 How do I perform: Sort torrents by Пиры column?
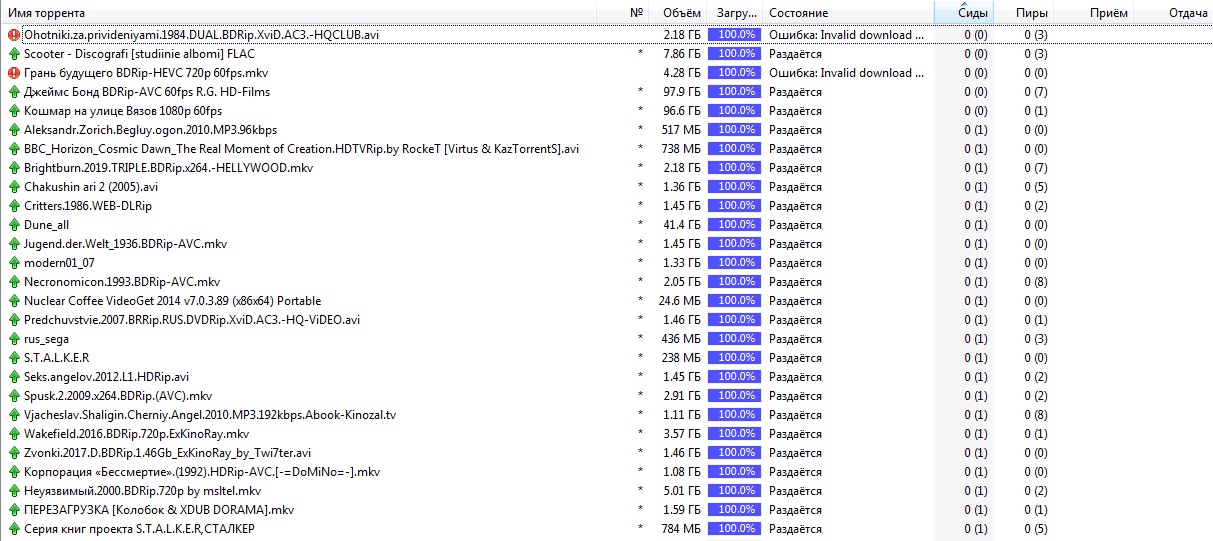[x=1031, y=13]
